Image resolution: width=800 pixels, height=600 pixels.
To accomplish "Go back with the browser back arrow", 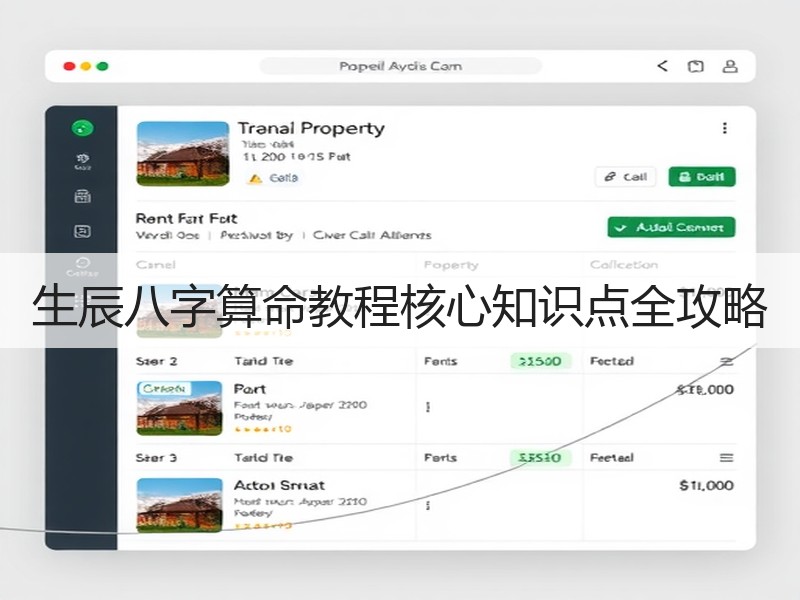I will click(662, 66).
